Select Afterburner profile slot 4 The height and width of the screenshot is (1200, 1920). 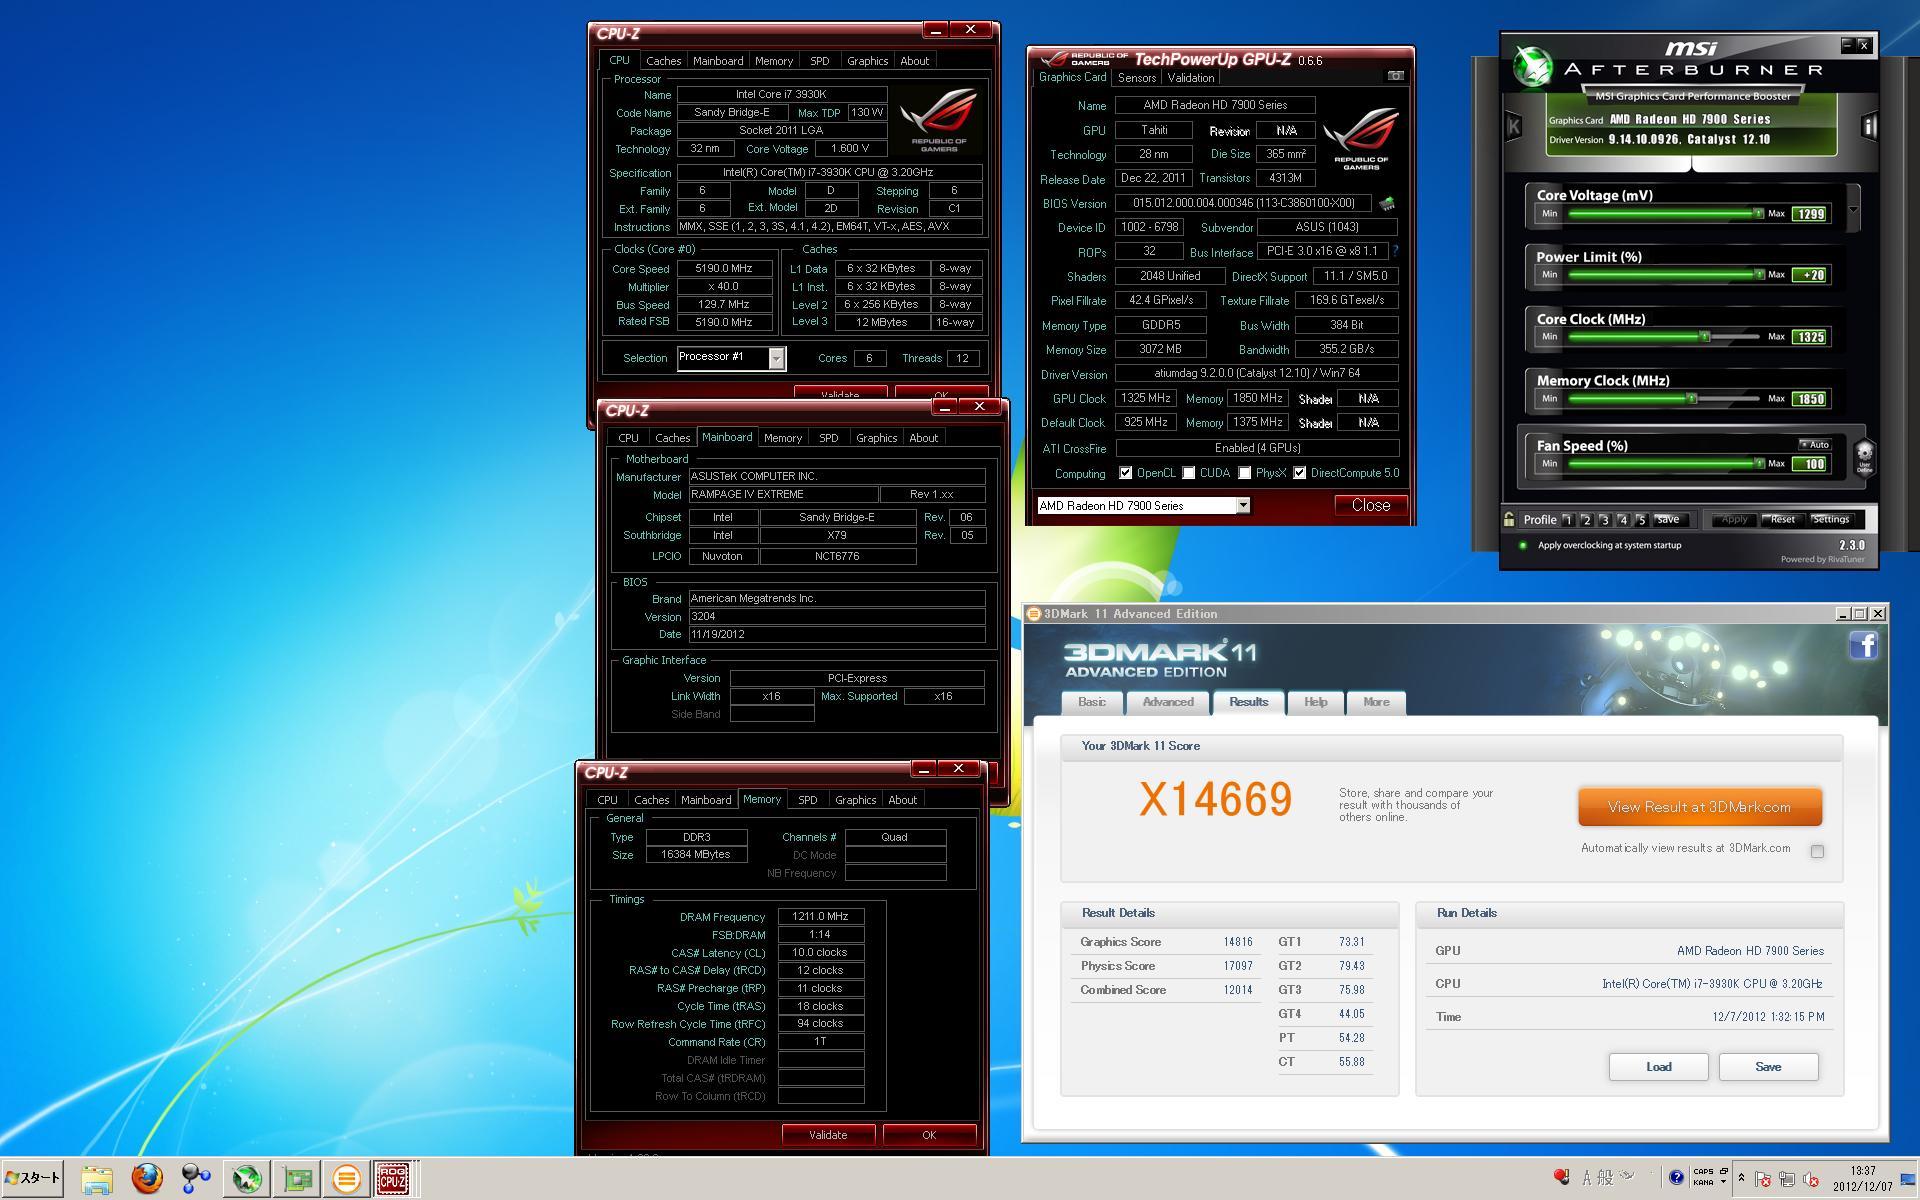1622,520
